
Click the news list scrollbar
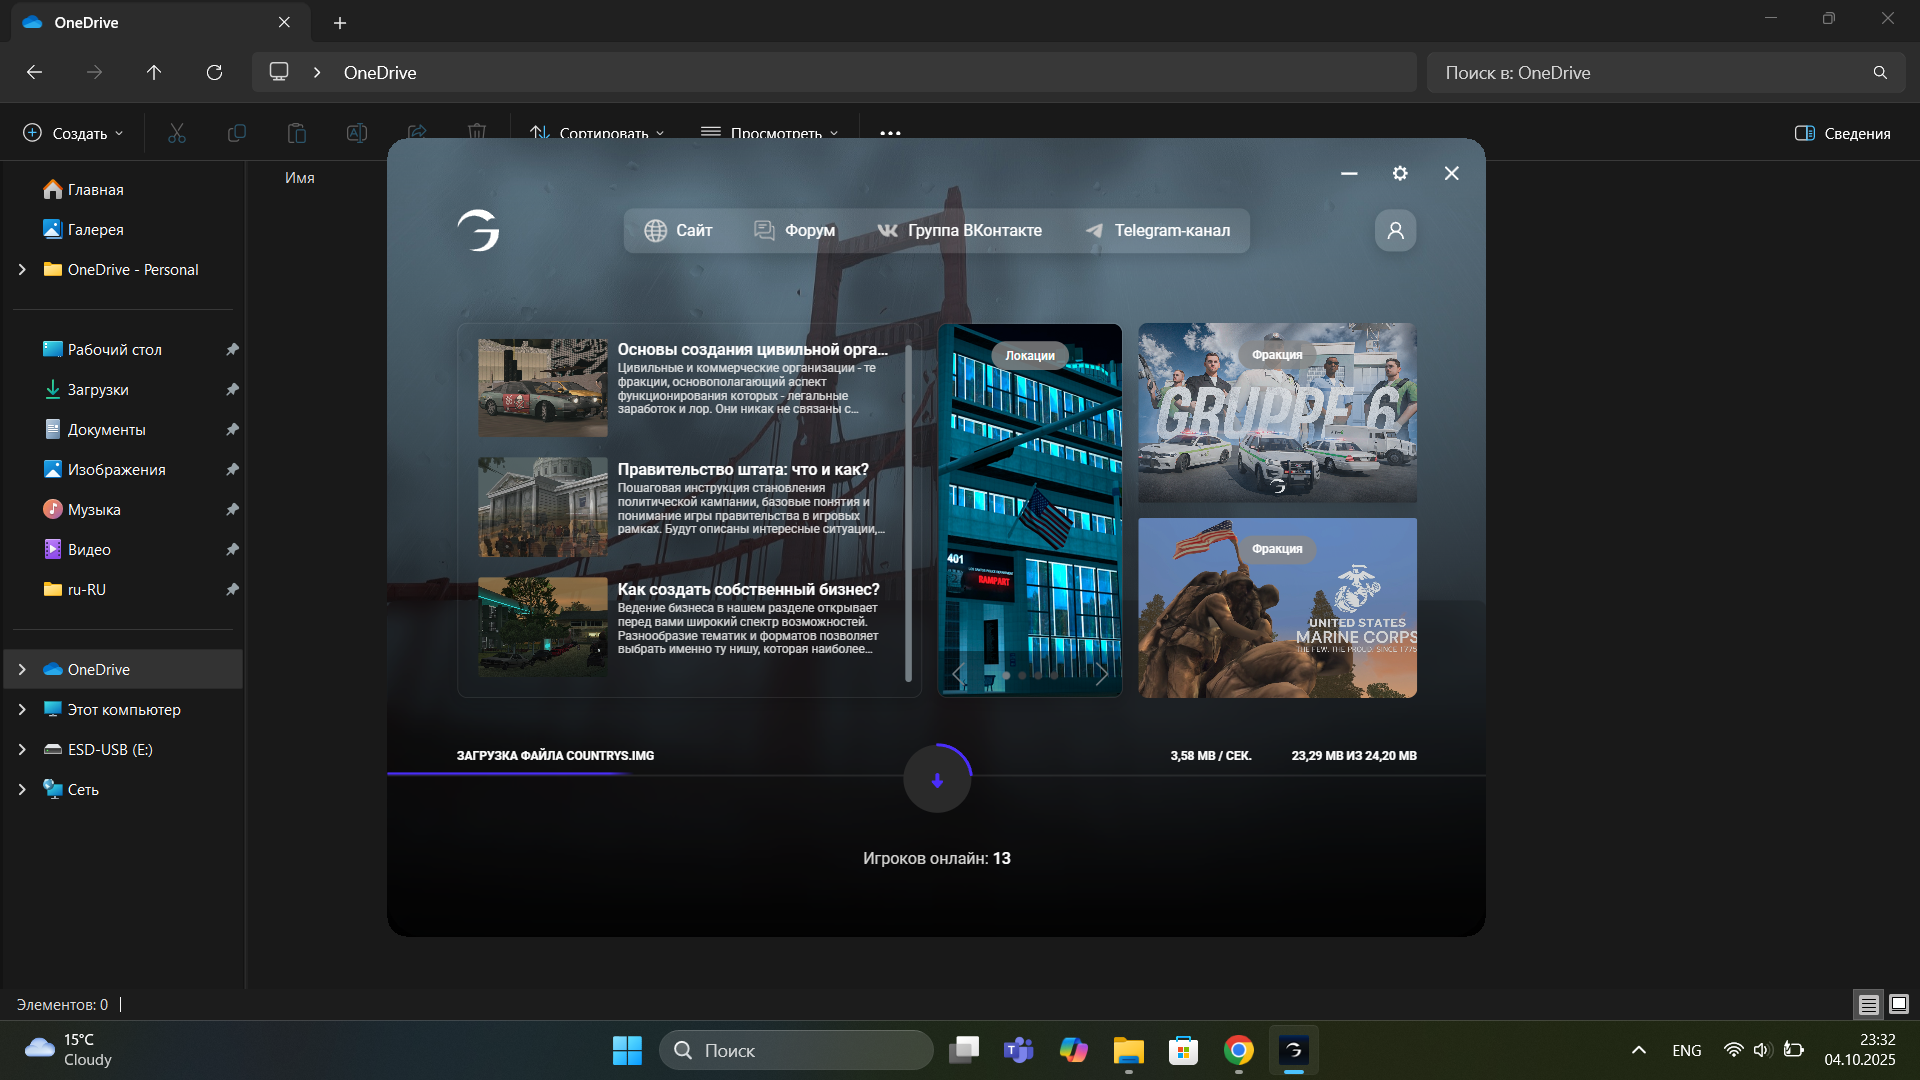[908, 512]
